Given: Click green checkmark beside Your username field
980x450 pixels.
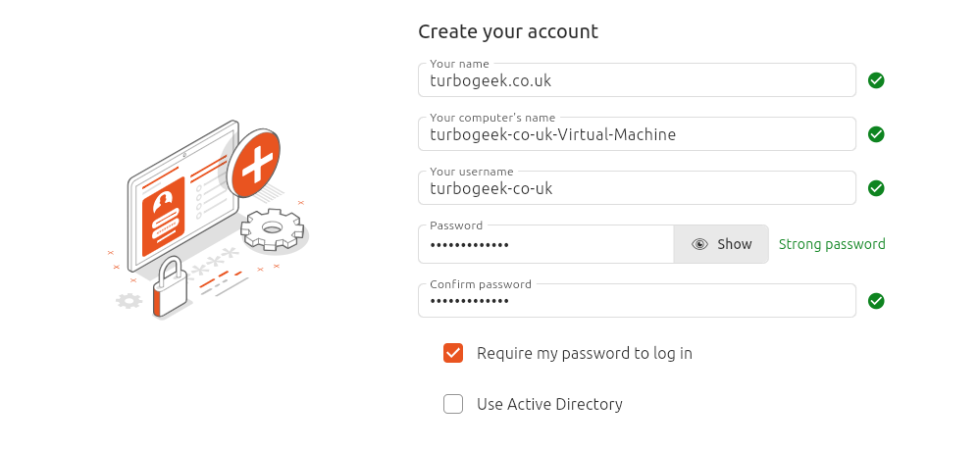Looking at the screenshot, I should pos(876,188).
